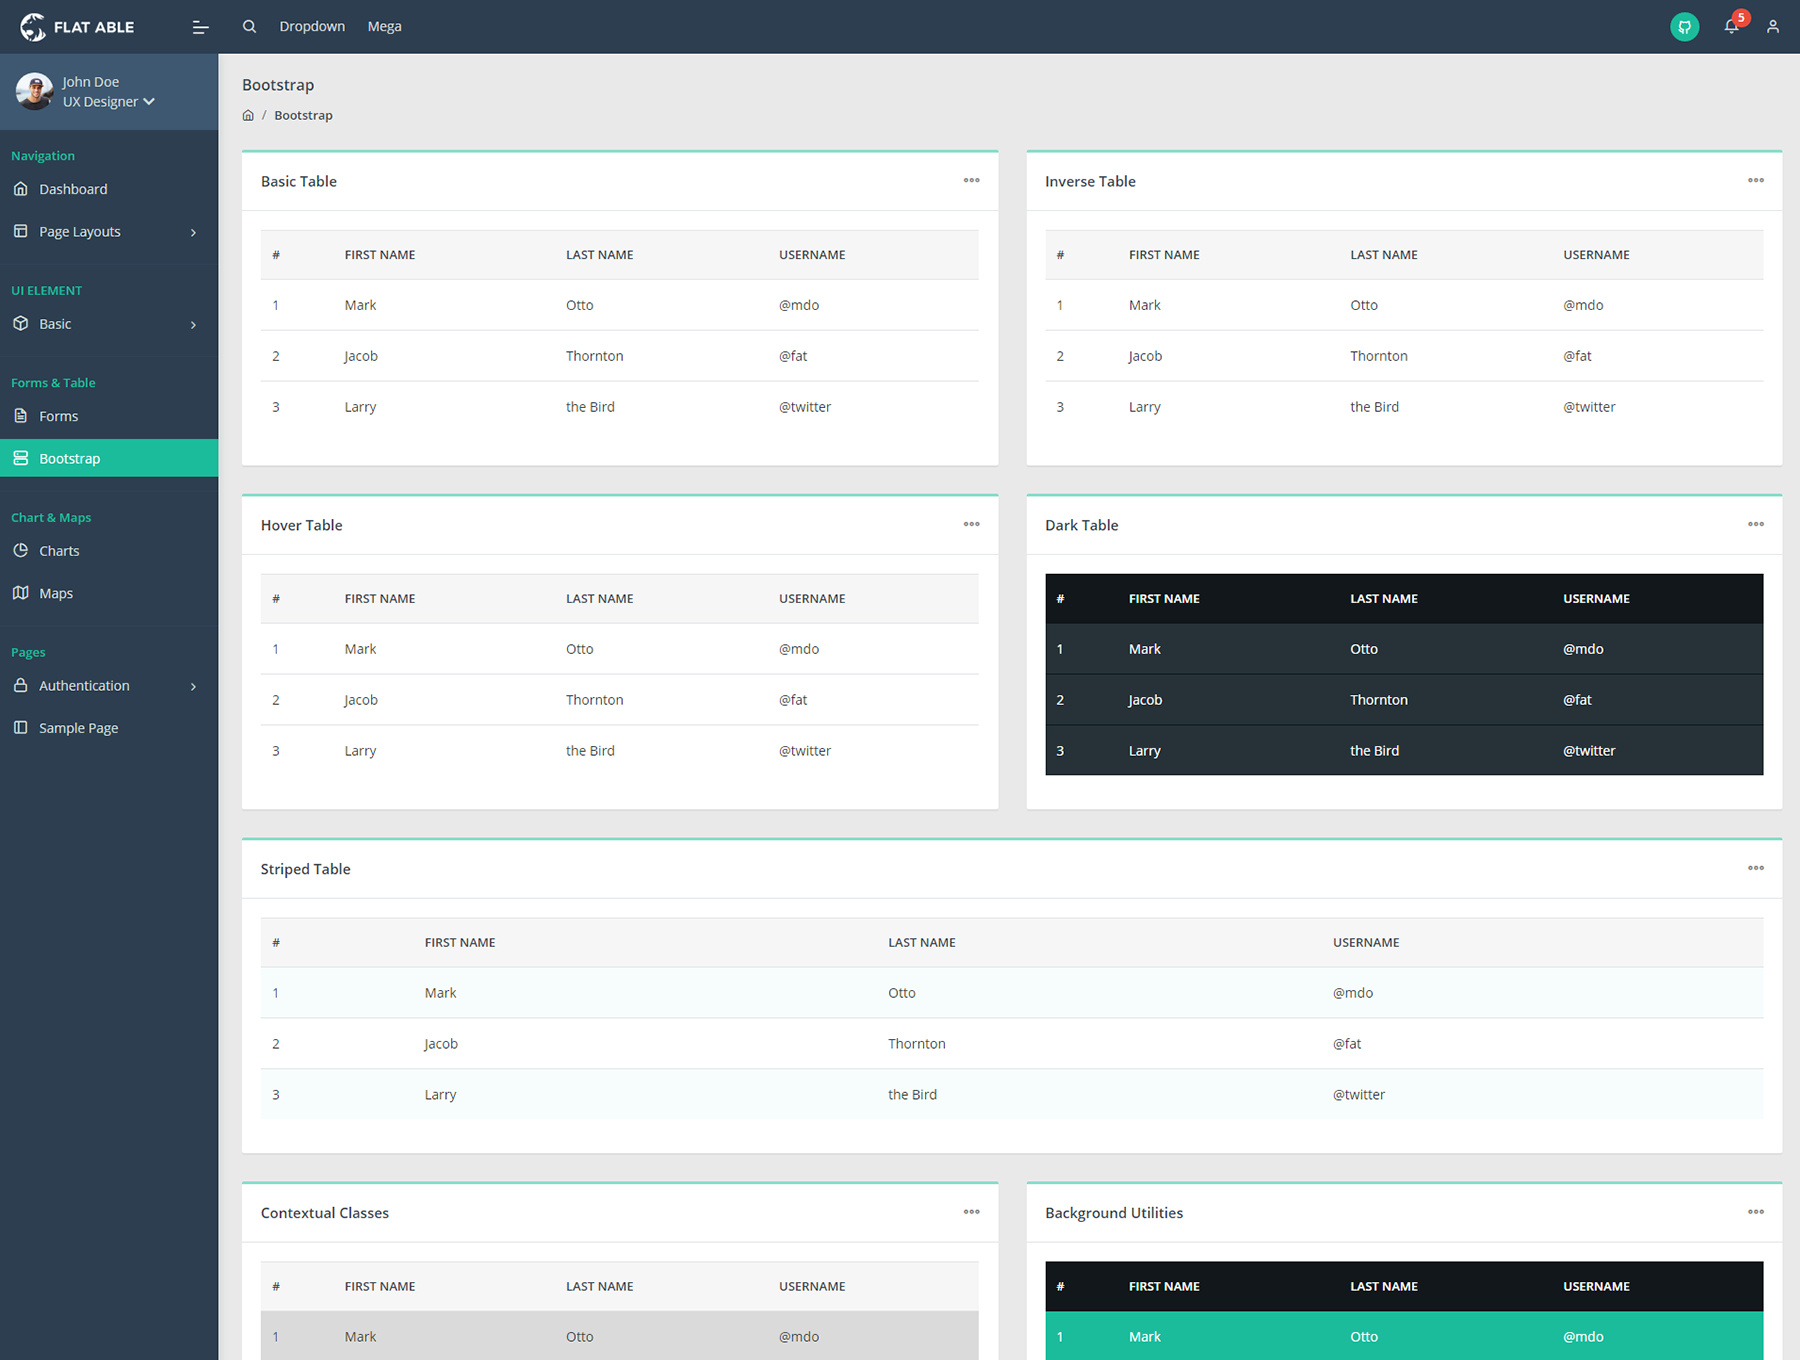
Task: Click the user profile icon in header
Action: point(1772,27)
